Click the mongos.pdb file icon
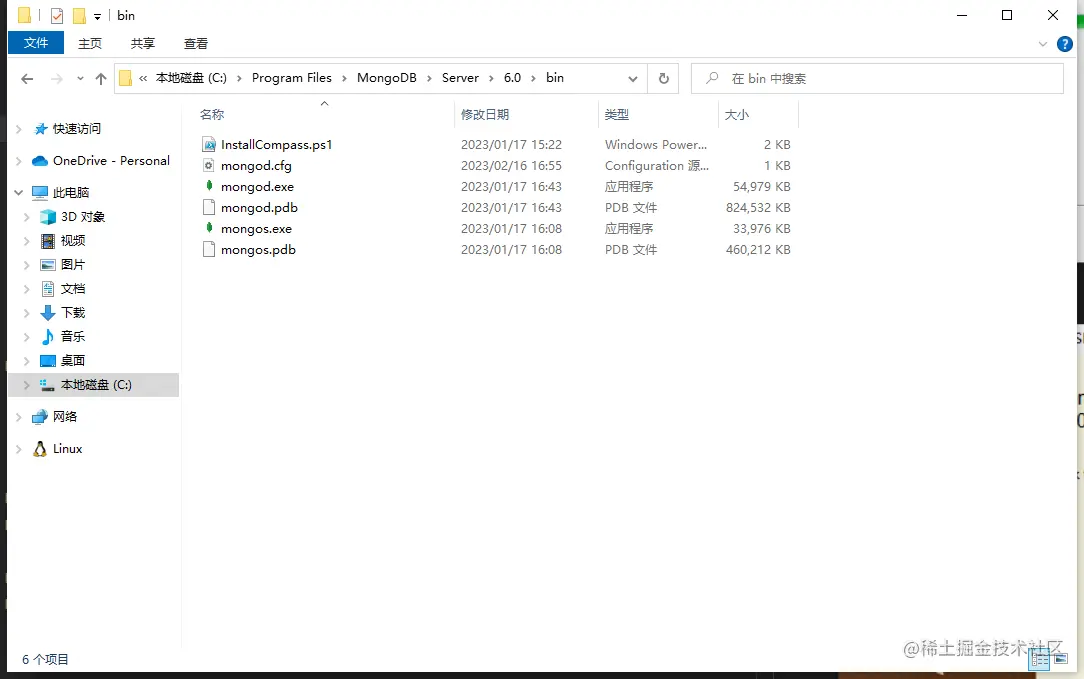The height and width of the screenshot is (679, 1084). pos(209,250)
